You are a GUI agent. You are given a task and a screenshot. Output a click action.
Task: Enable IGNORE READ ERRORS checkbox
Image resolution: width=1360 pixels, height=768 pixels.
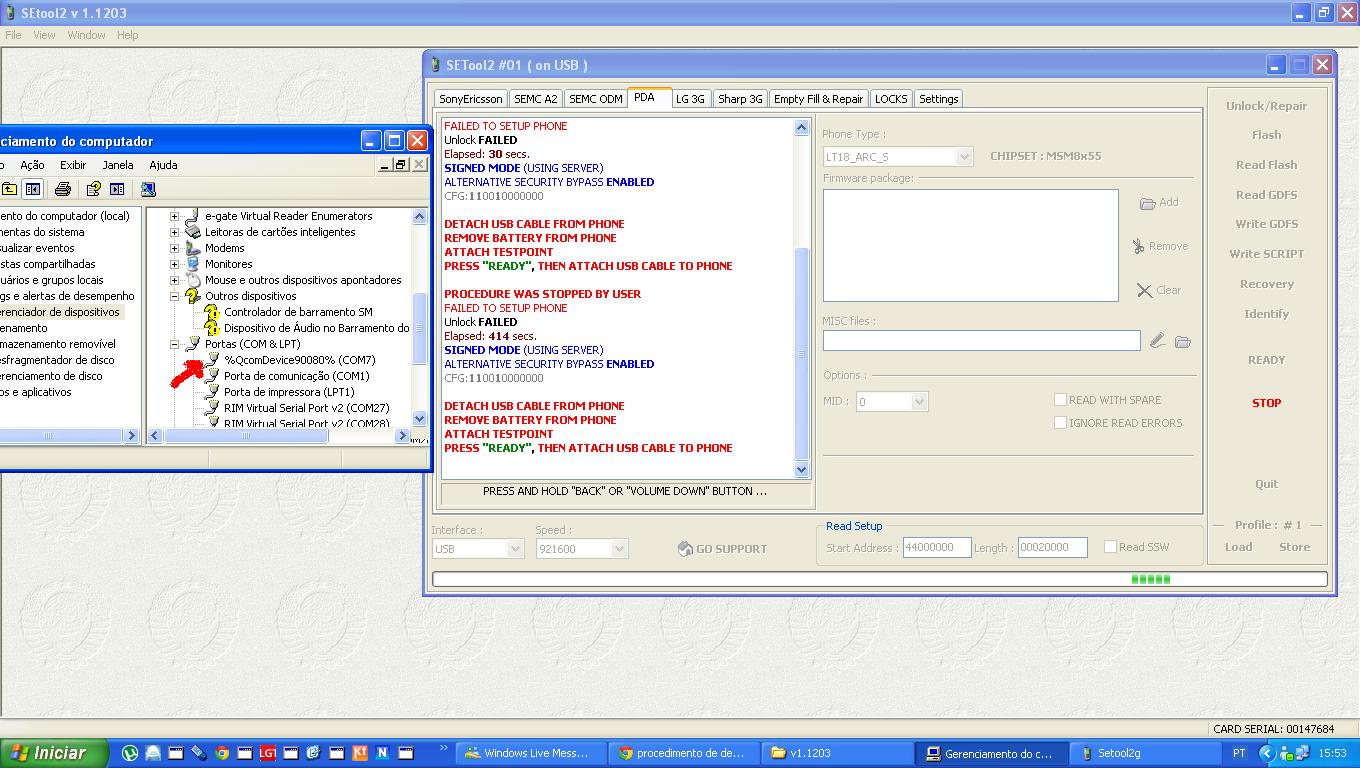point(1060,423)
